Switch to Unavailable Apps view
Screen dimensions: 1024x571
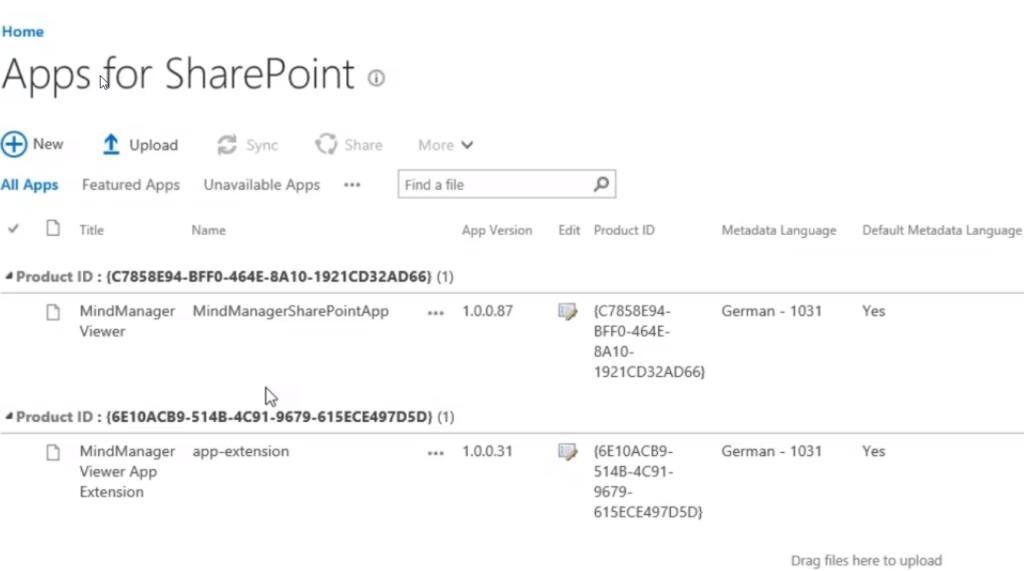pos(262,185)
